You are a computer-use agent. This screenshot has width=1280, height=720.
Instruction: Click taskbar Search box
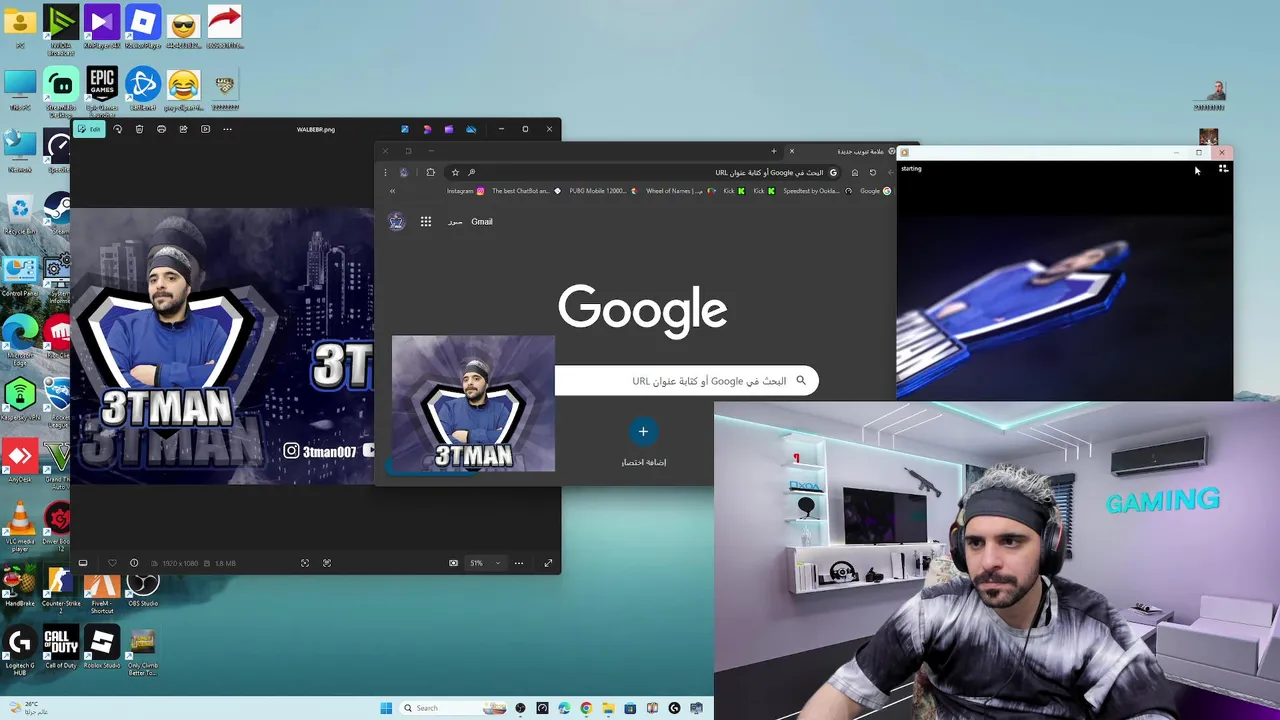coord(454,708)
